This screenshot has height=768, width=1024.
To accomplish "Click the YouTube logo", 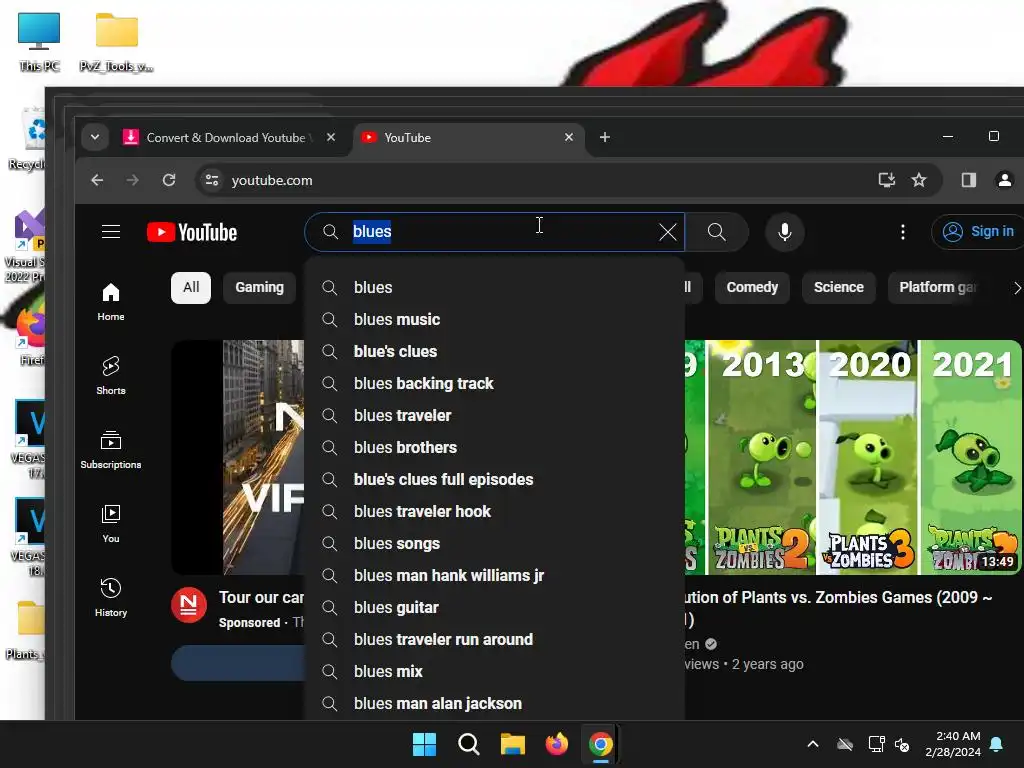I will (192, 232).
